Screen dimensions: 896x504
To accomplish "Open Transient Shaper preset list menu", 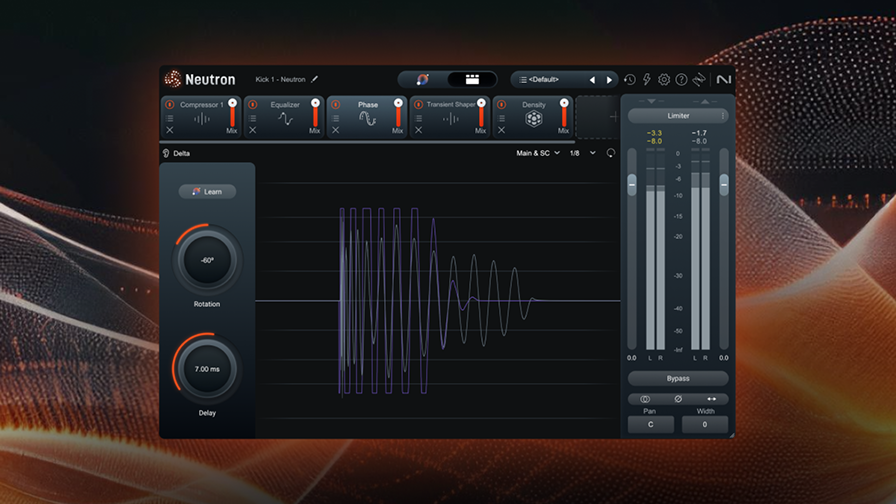I will click(418, 118).
